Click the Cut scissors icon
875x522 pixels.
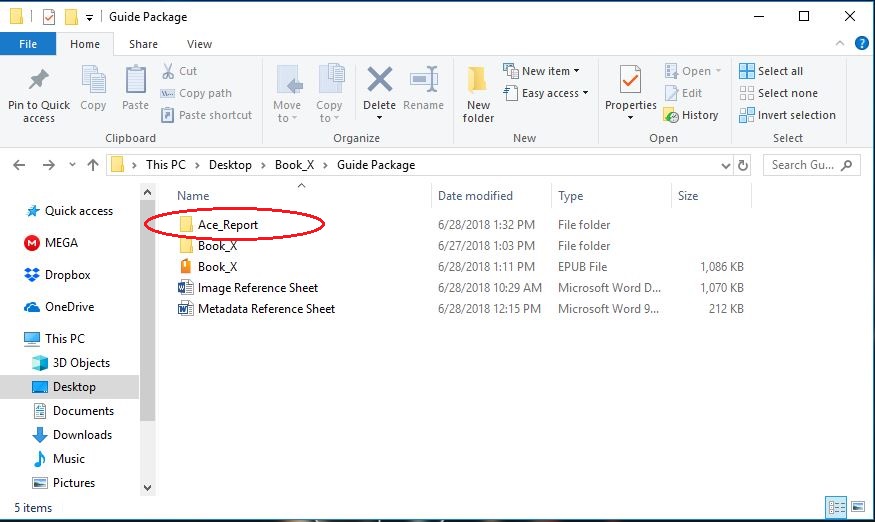tap(168, 71)
